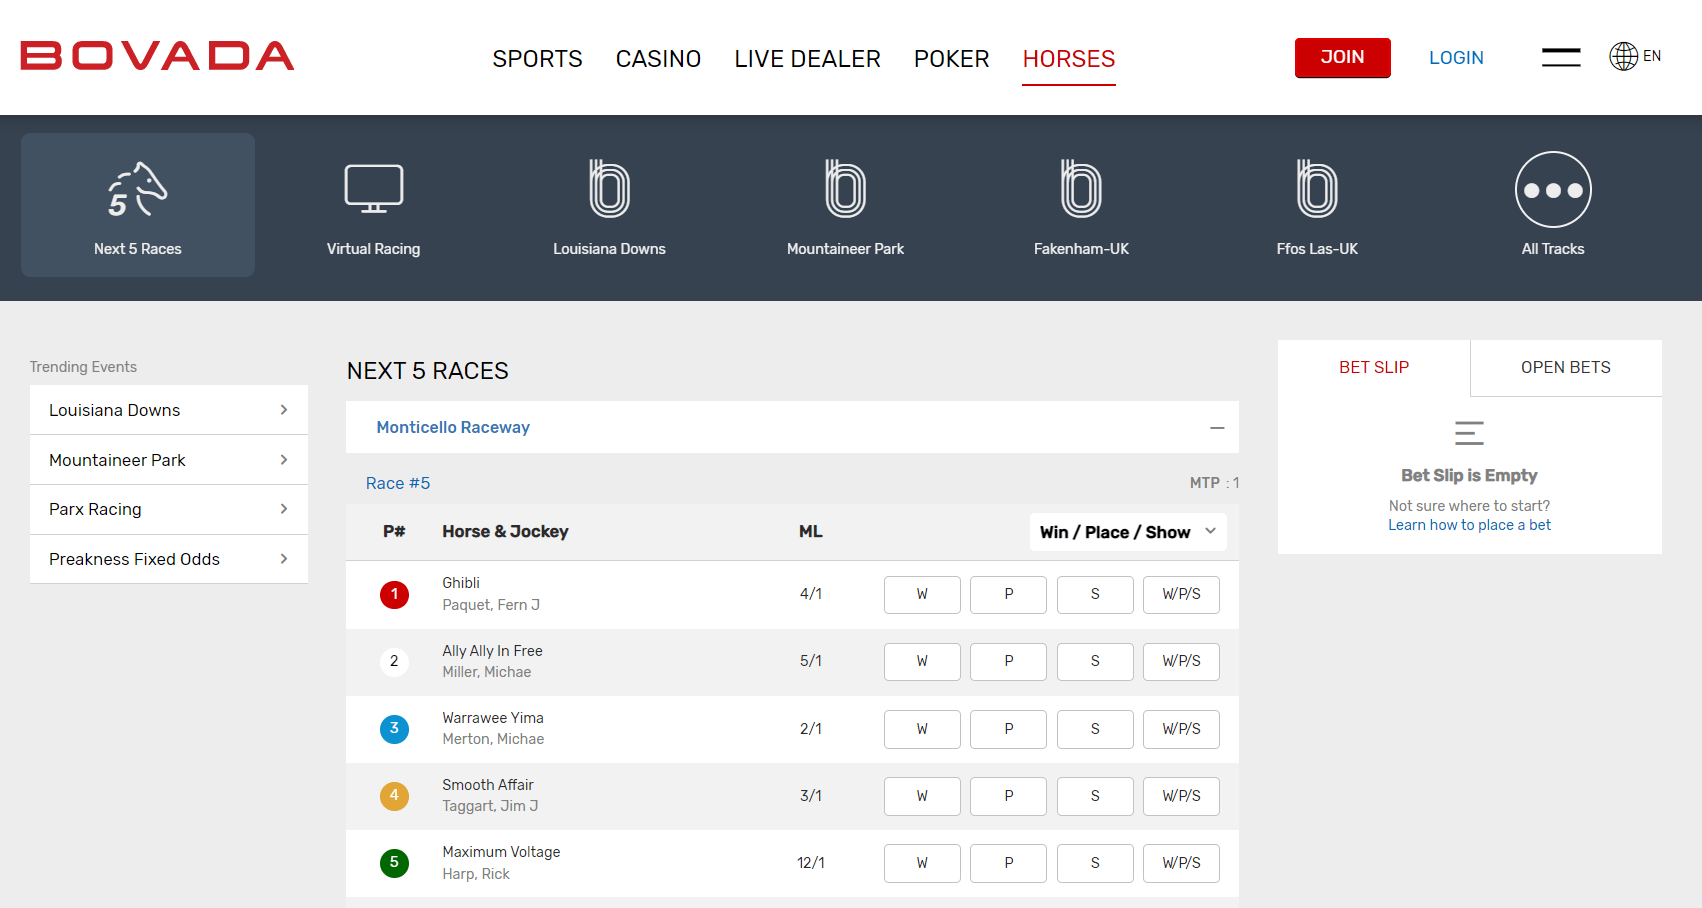Open Virtual Racing monitor icon

374,189
